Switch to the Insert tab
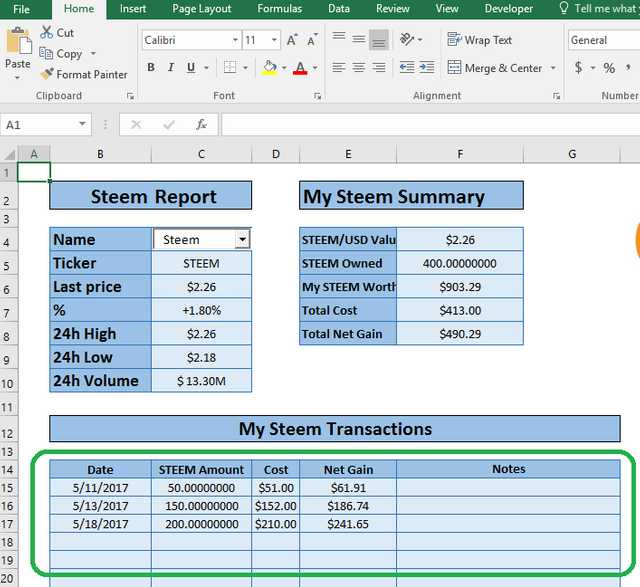 pyautogui.click(x=133, y=9)
